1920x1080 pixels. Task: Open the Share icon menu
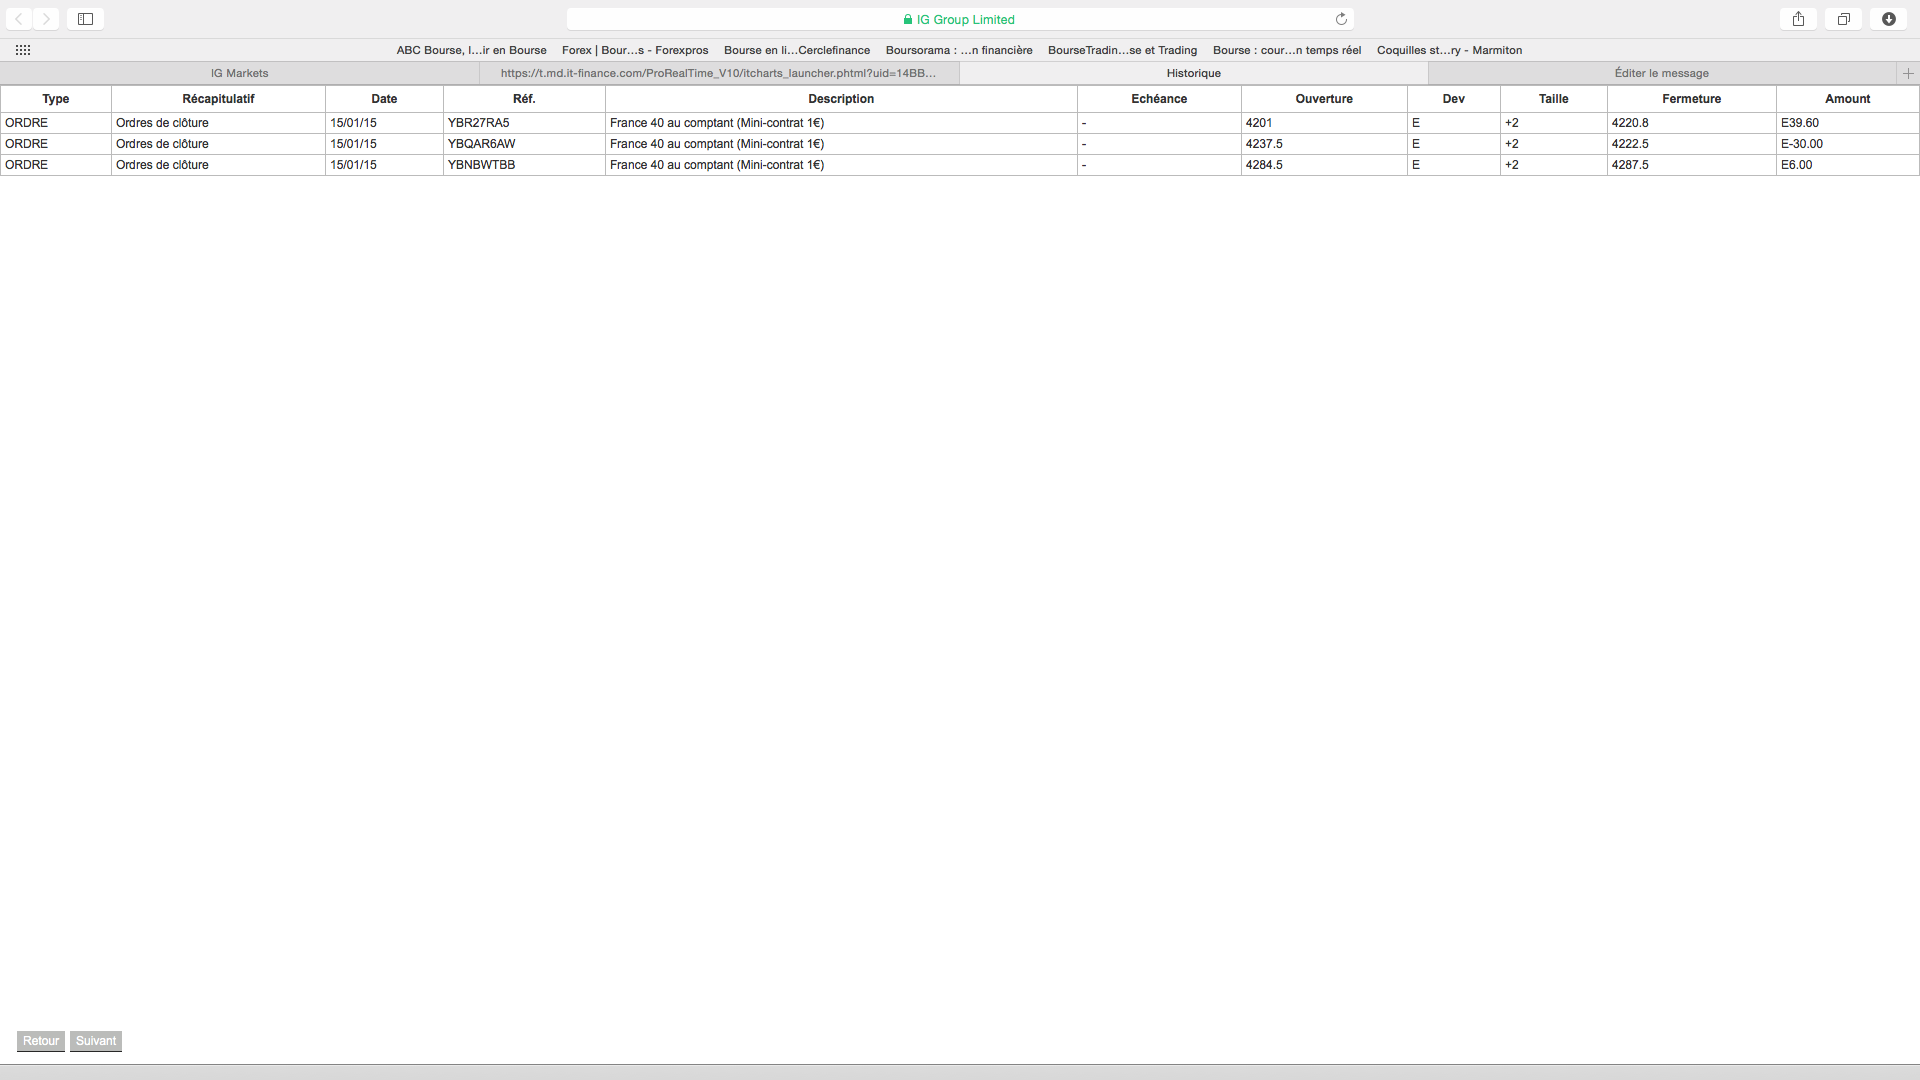pos(1798,19)
